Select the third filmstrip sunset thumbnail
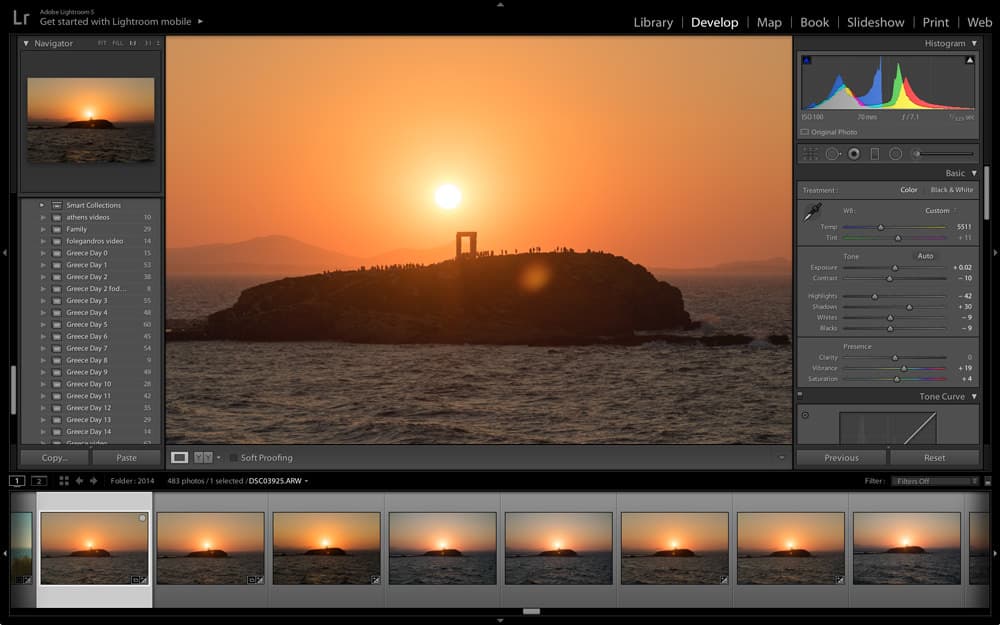1000x625 pixels. [327, 548]
